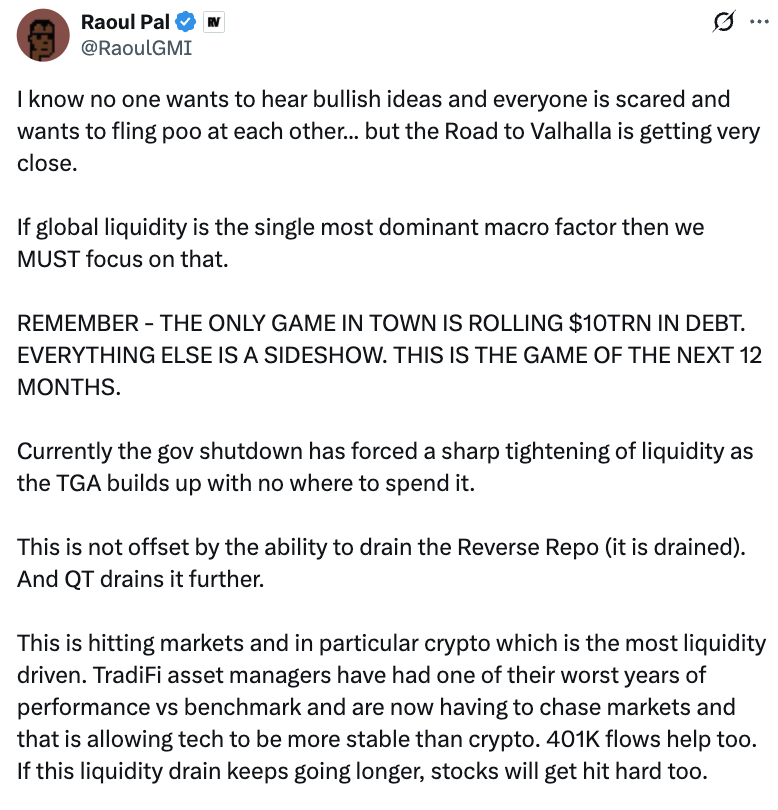Click the "And QT drains it further" line
Image resolution: width=778 pixels, height=810 pixels.
click(140, 580)
